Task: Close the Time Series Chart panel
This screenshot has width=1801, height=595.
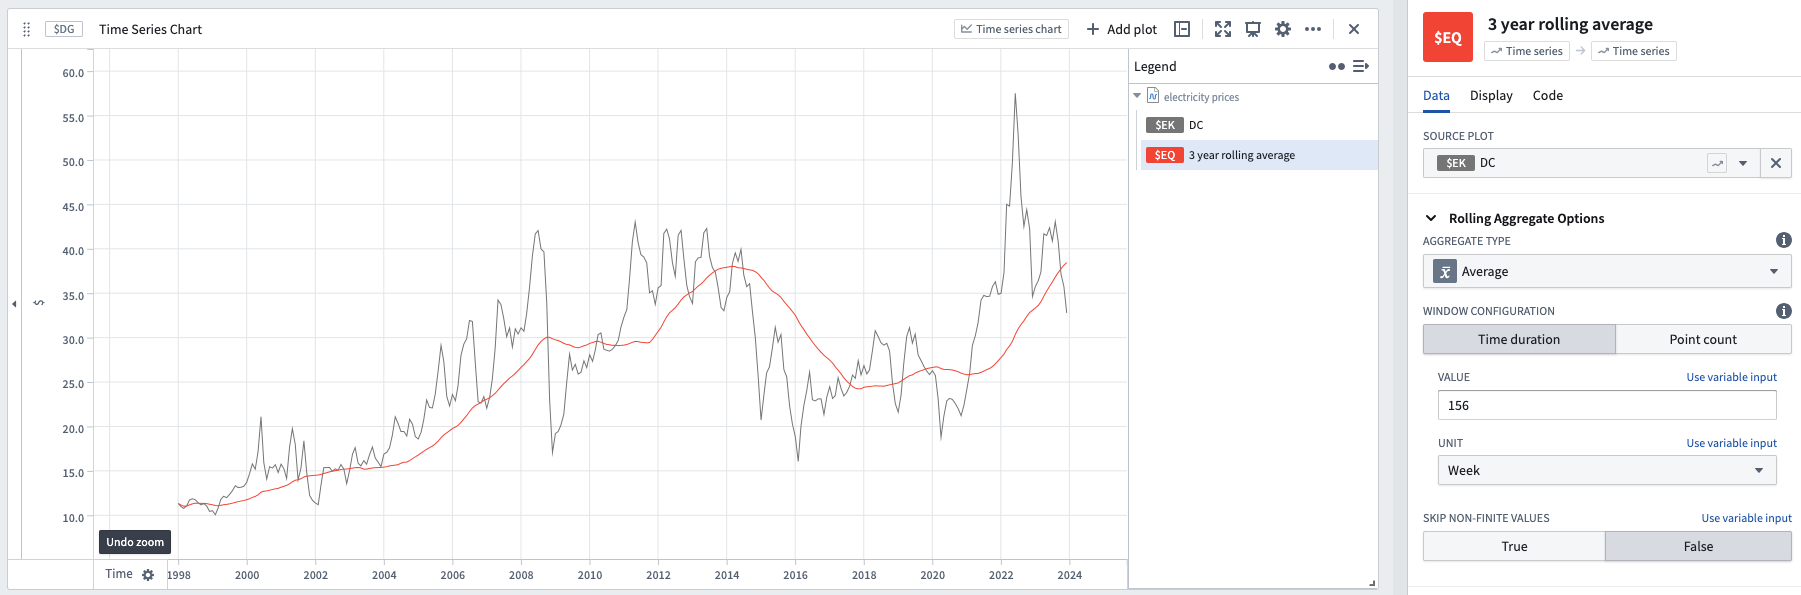Action: pyautogui.click(x=1354, y=29)
